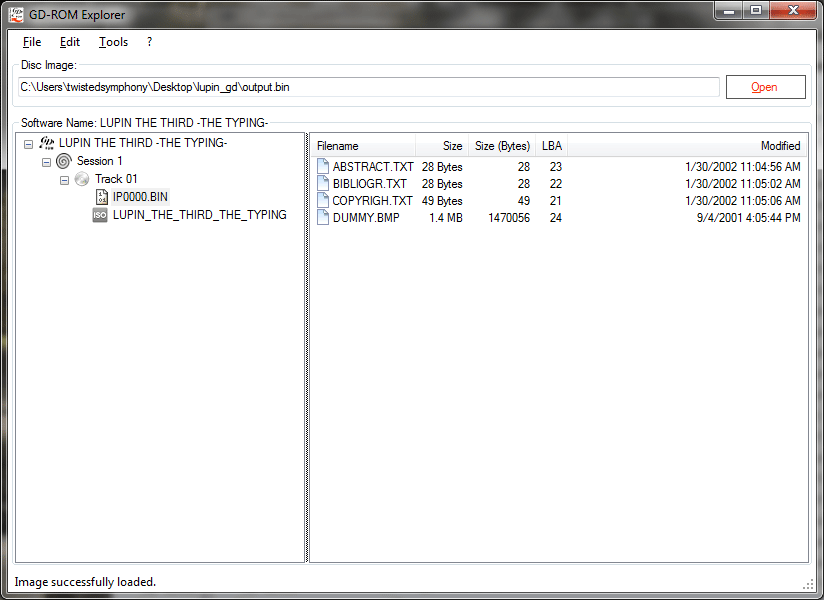Select IP0000.BIN in the tree
824x600 pixels.
(x=140, y=197)
